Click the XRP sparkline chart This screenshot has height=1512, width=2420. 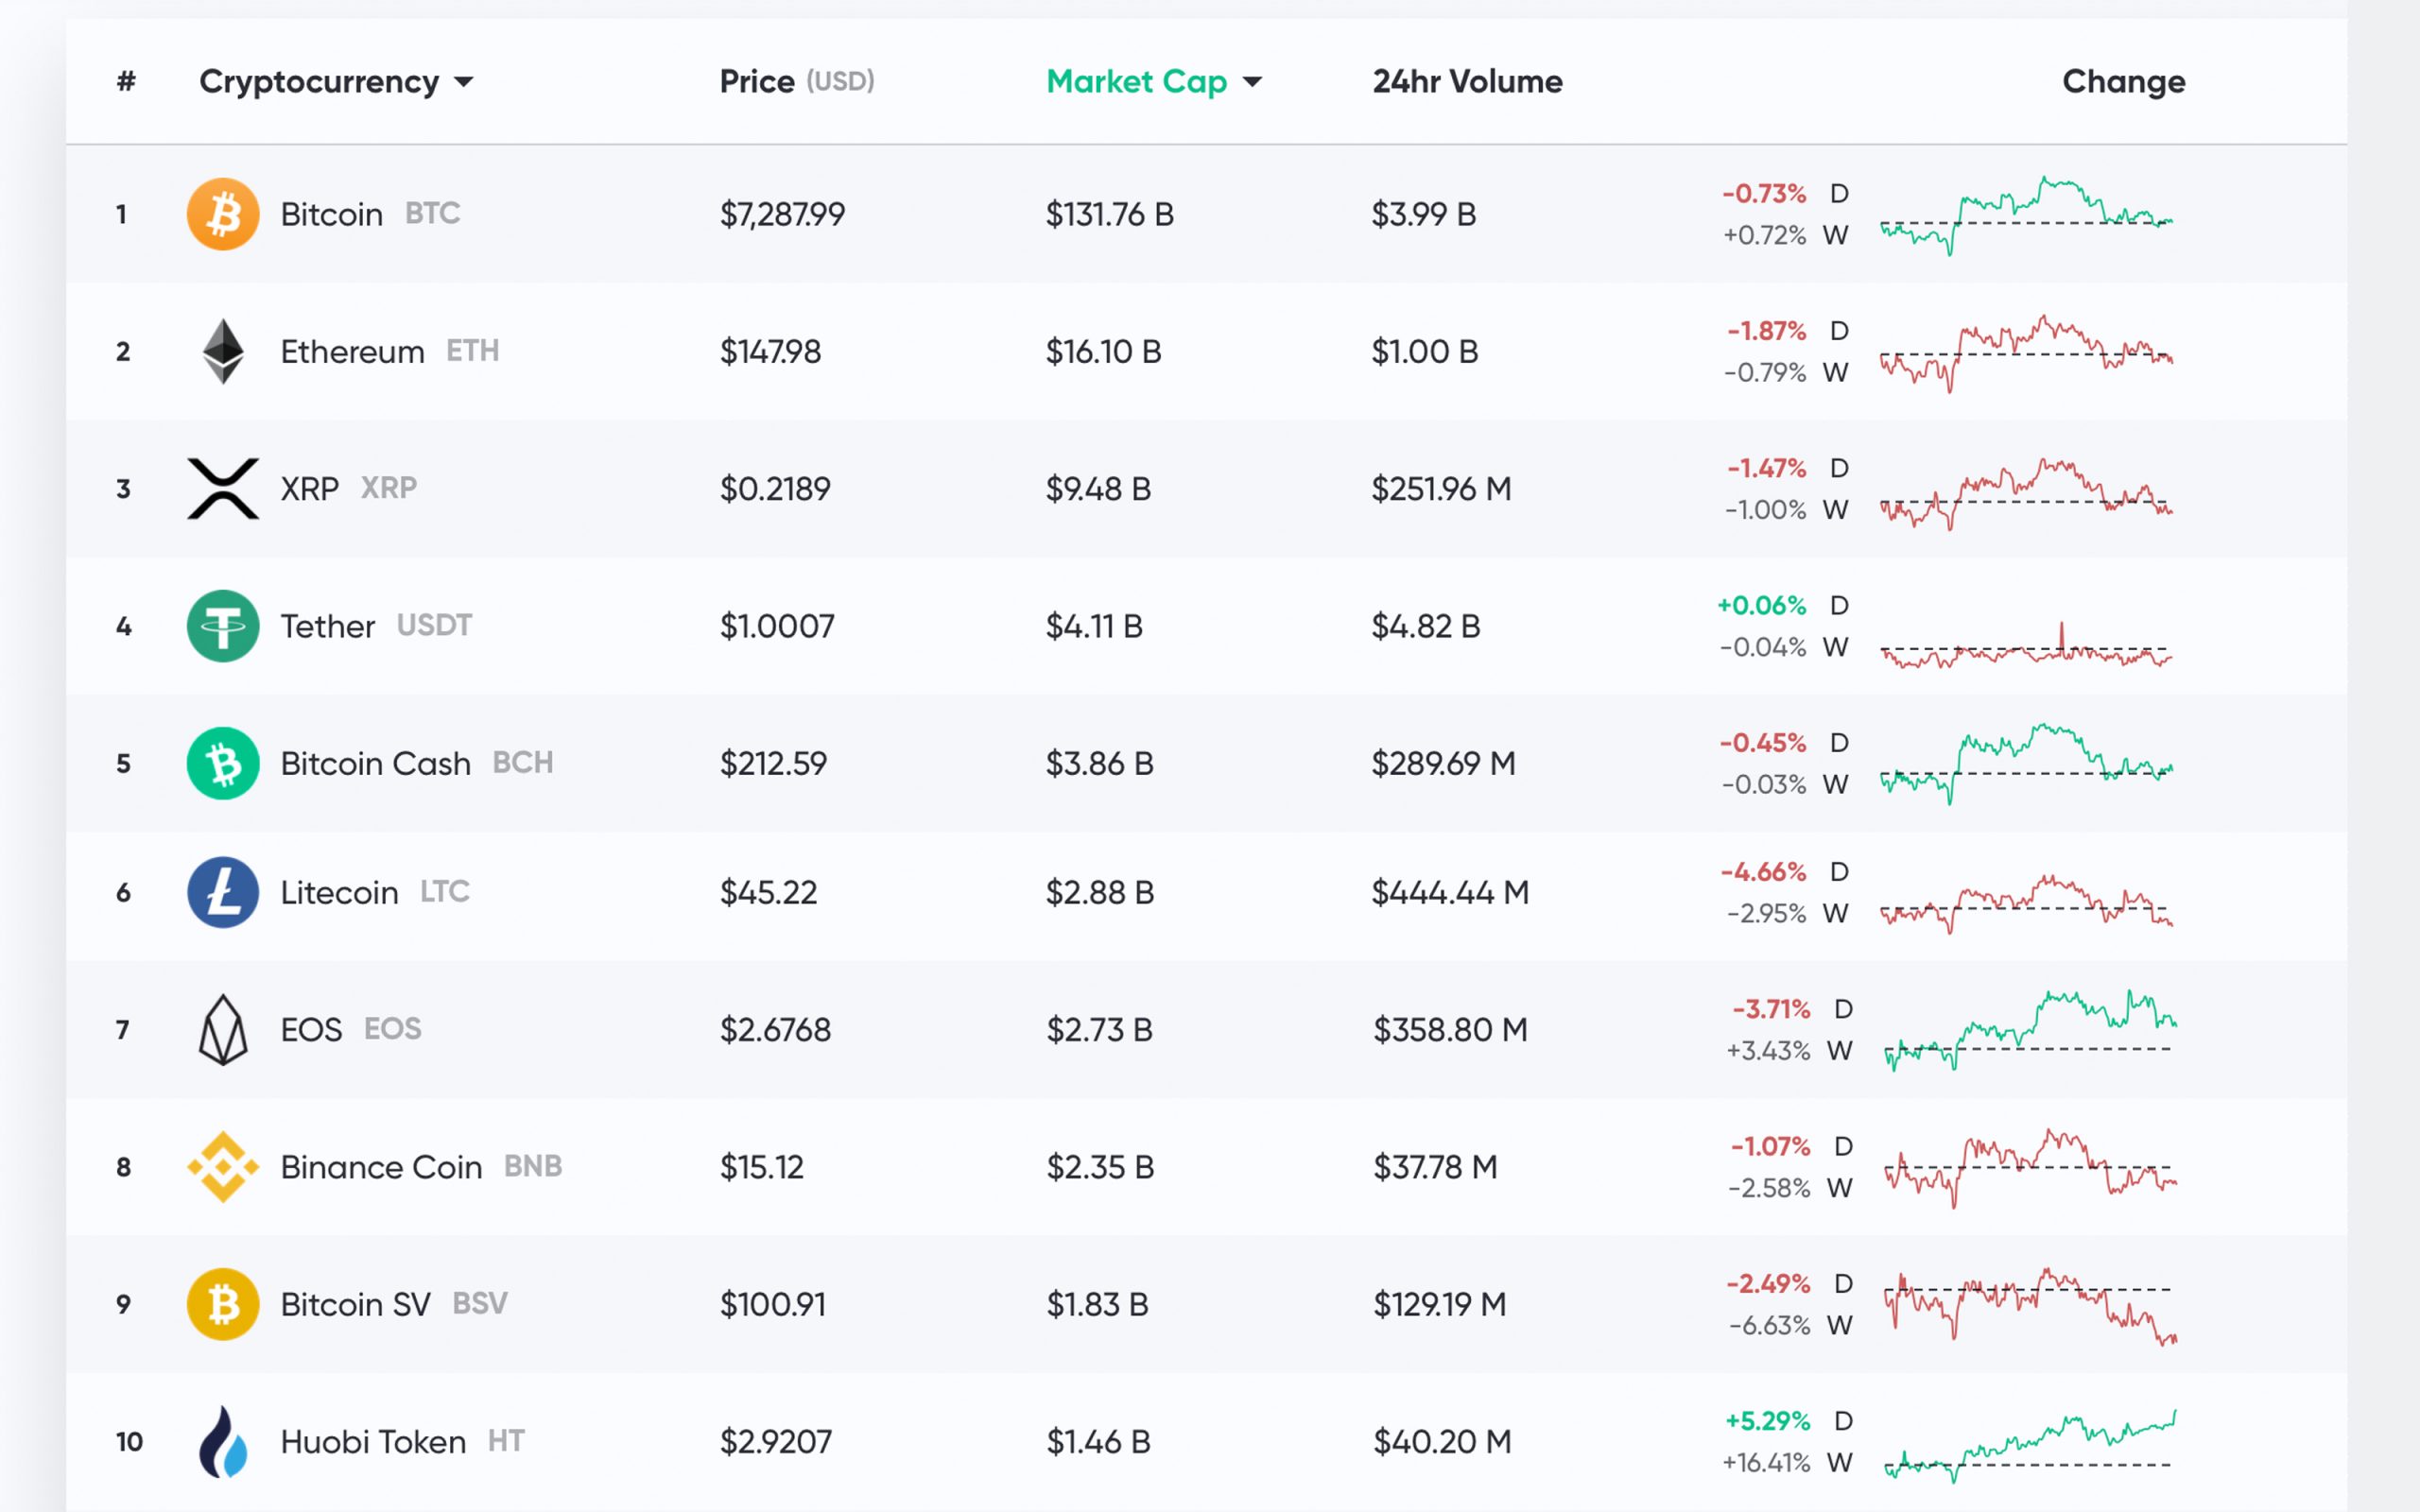(2026, 492)
